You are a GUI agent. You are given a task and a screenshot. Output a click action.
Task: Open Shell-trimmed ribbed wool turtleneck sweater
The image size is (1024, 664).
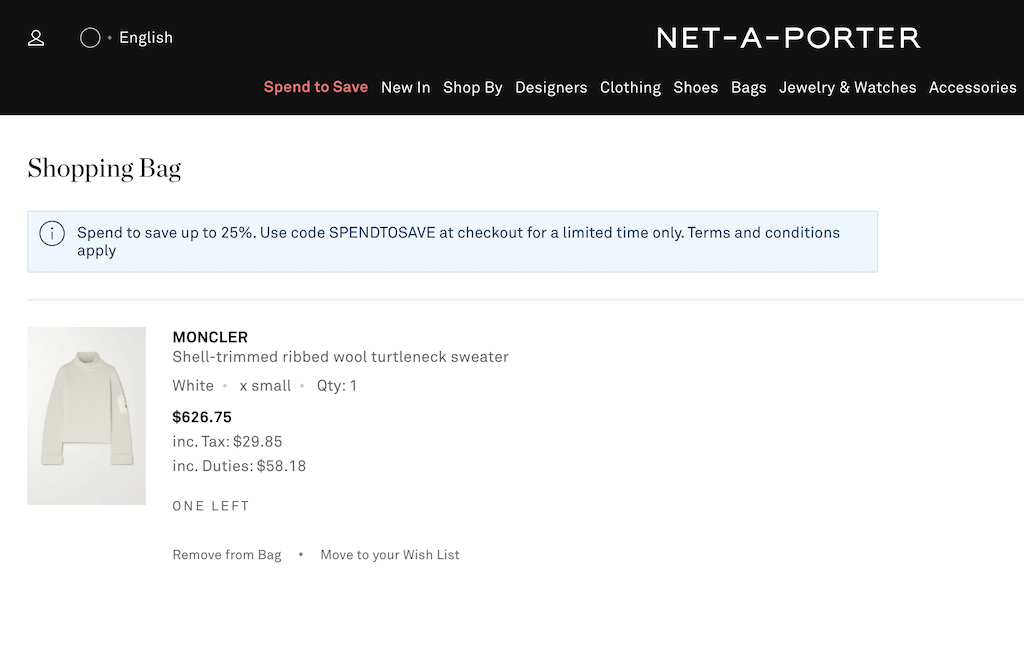(x=340, y=357)
